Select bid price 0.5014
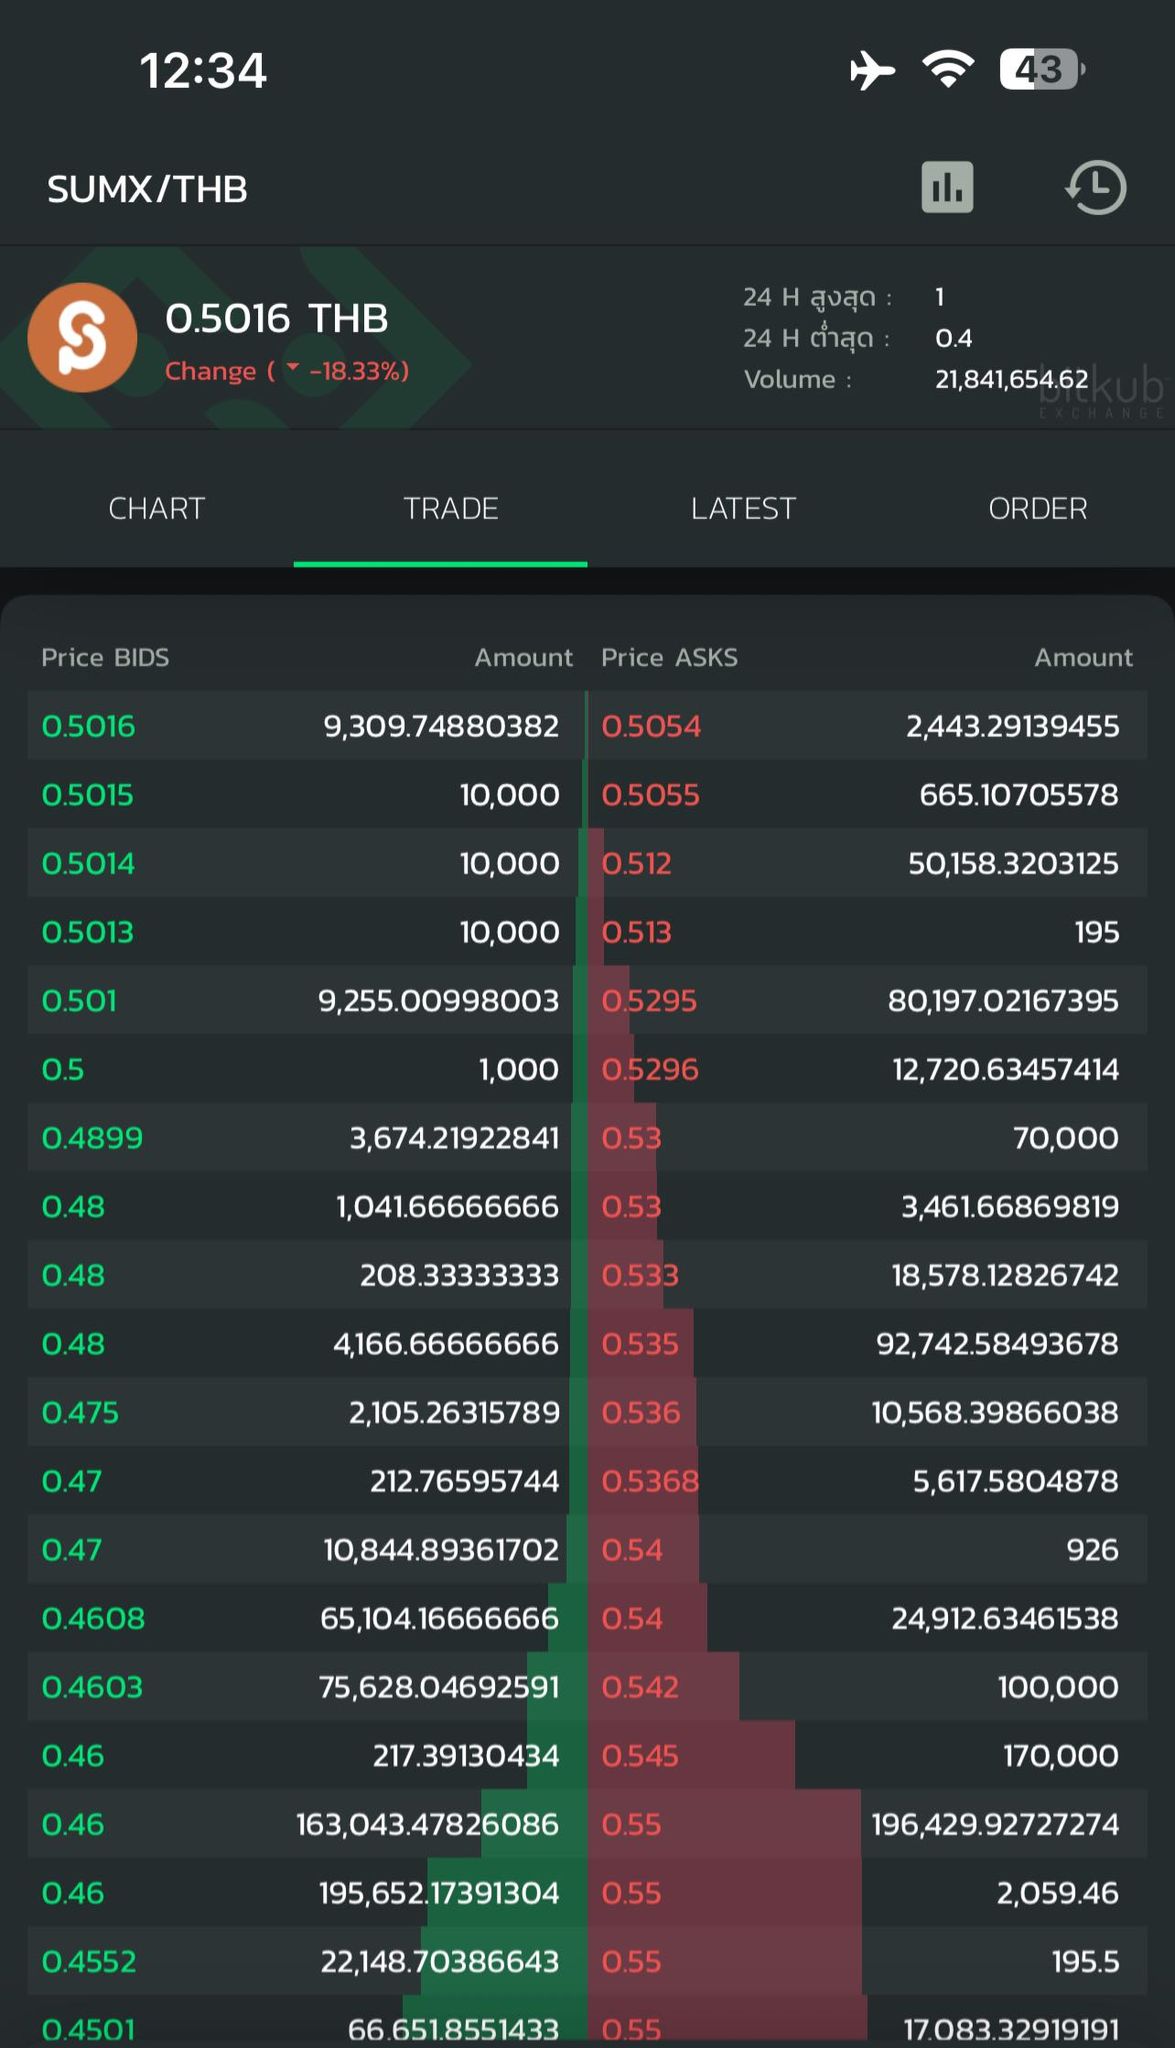Screen dimensions: 1175x2048 pos(88,863)
